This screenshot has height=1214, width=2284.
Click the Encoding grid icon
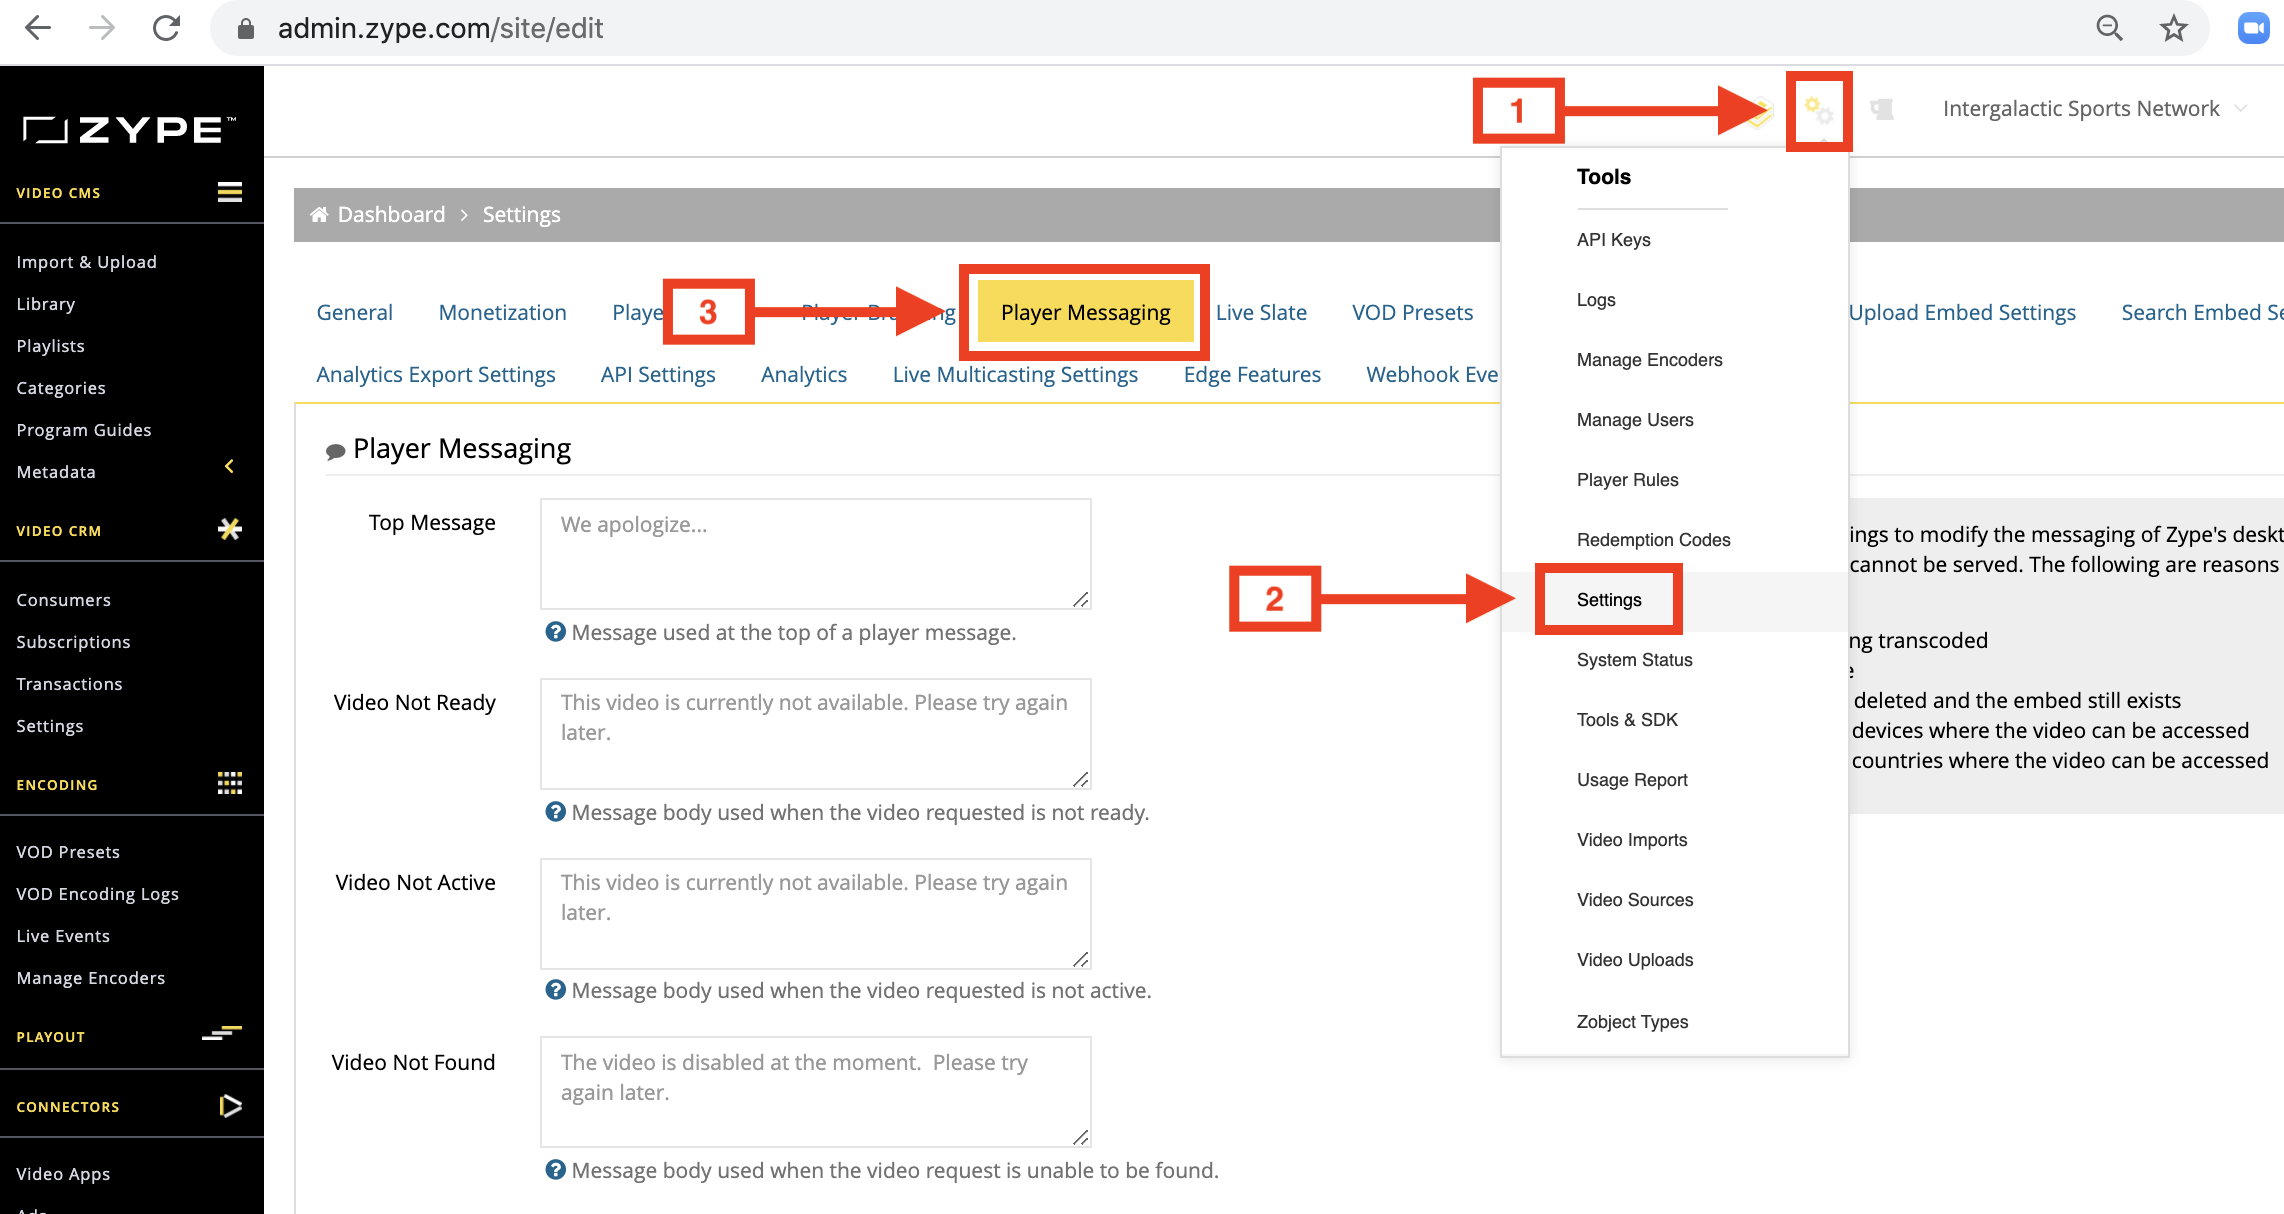[x=230, y=783]
